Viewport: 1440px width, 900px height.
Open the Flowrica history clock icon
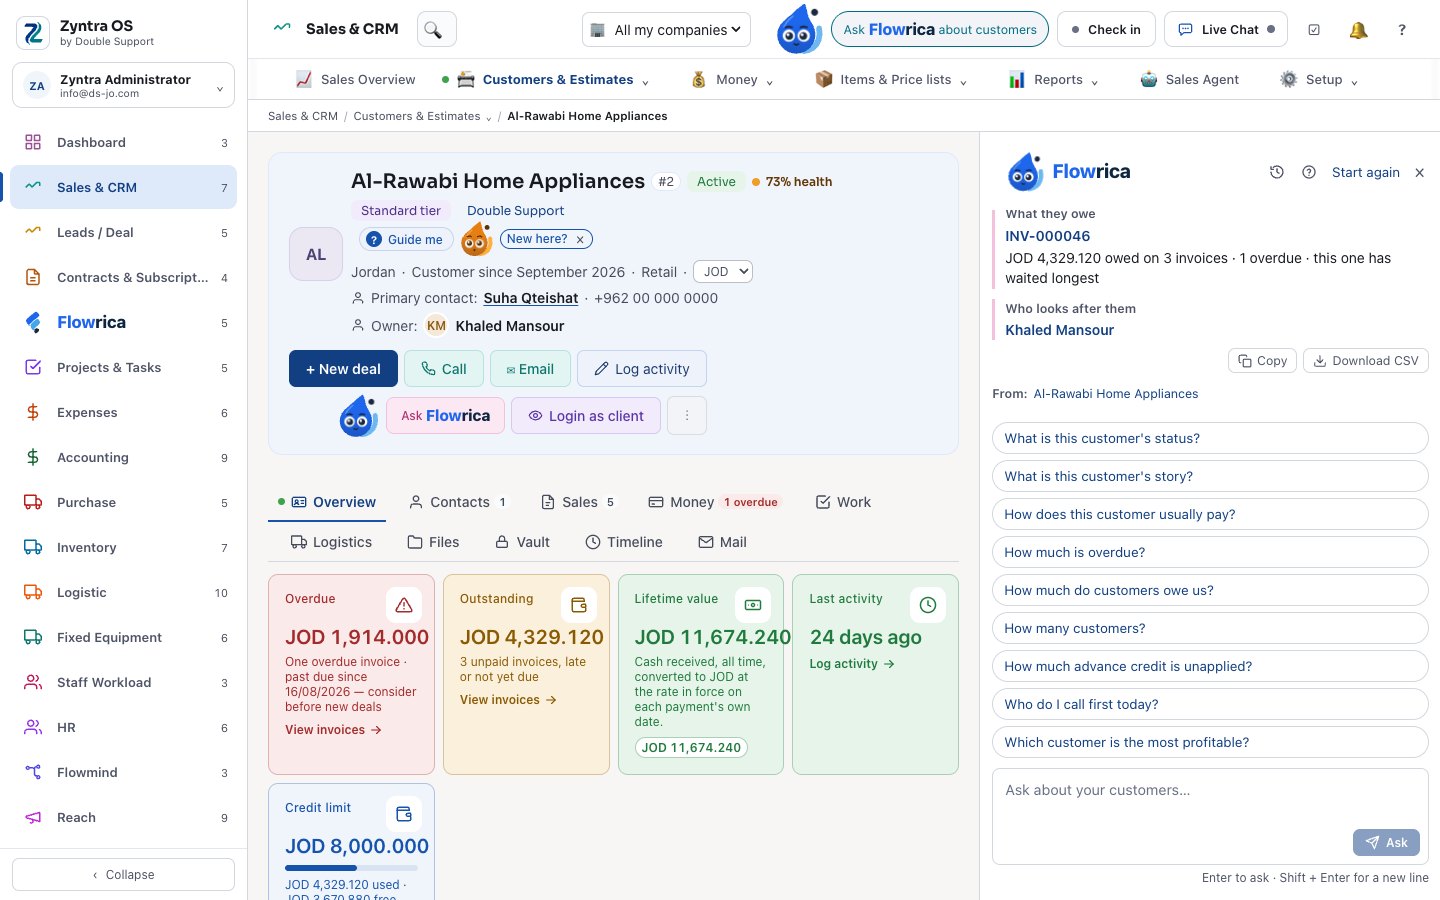(x=1277, y=172)
